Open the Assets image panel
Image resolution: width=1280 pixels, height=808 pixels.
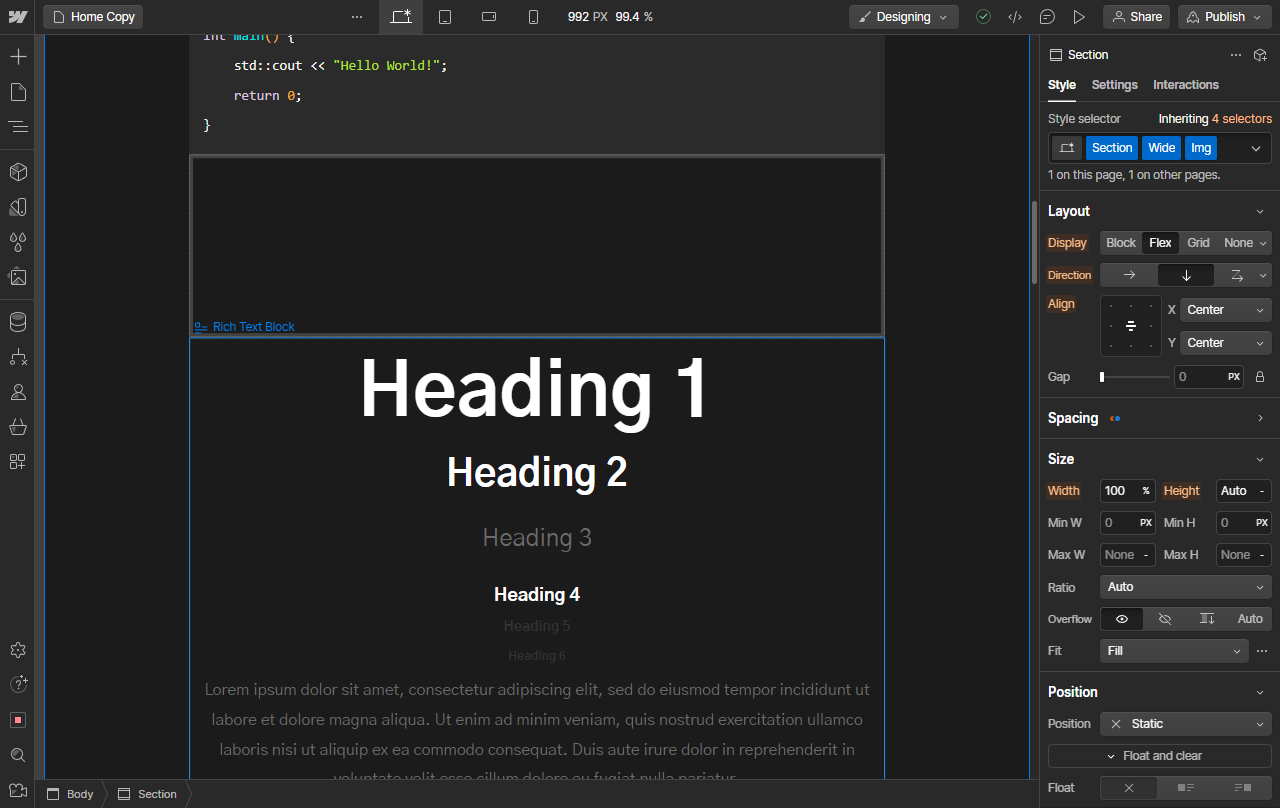pyautogui.click(x=17, y=277)
